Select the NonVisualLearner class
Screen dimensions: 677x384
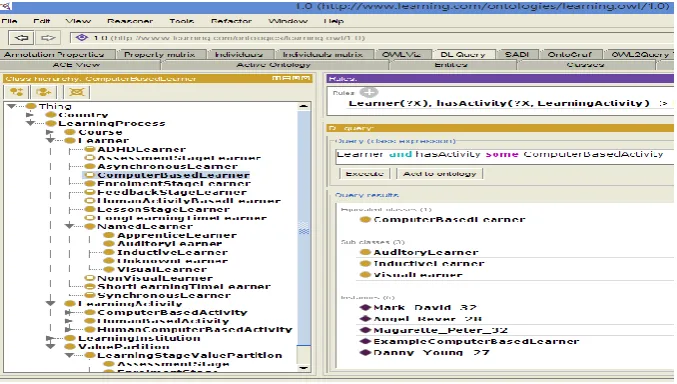pos(155,278)
